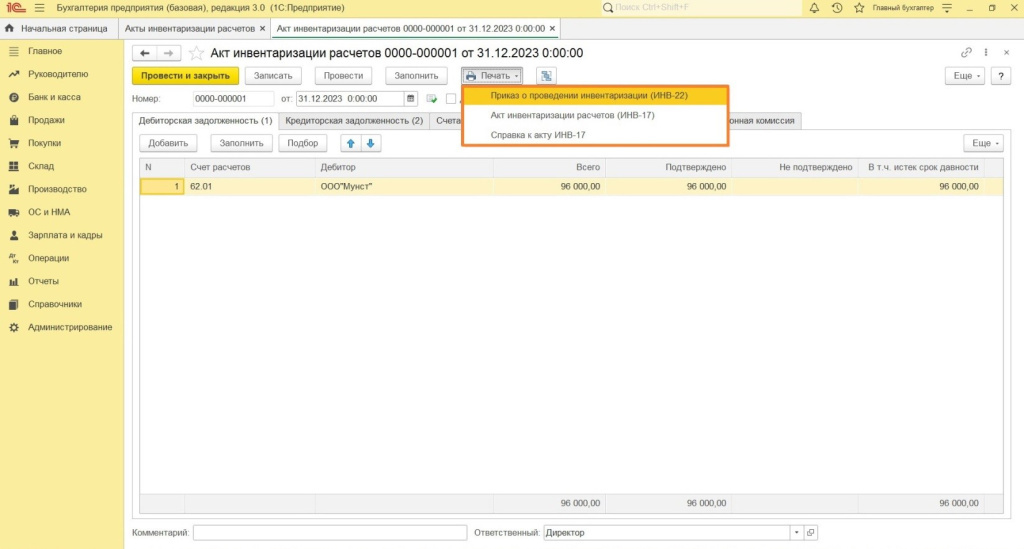Click structure icon right of Печать

click(546, 76)
